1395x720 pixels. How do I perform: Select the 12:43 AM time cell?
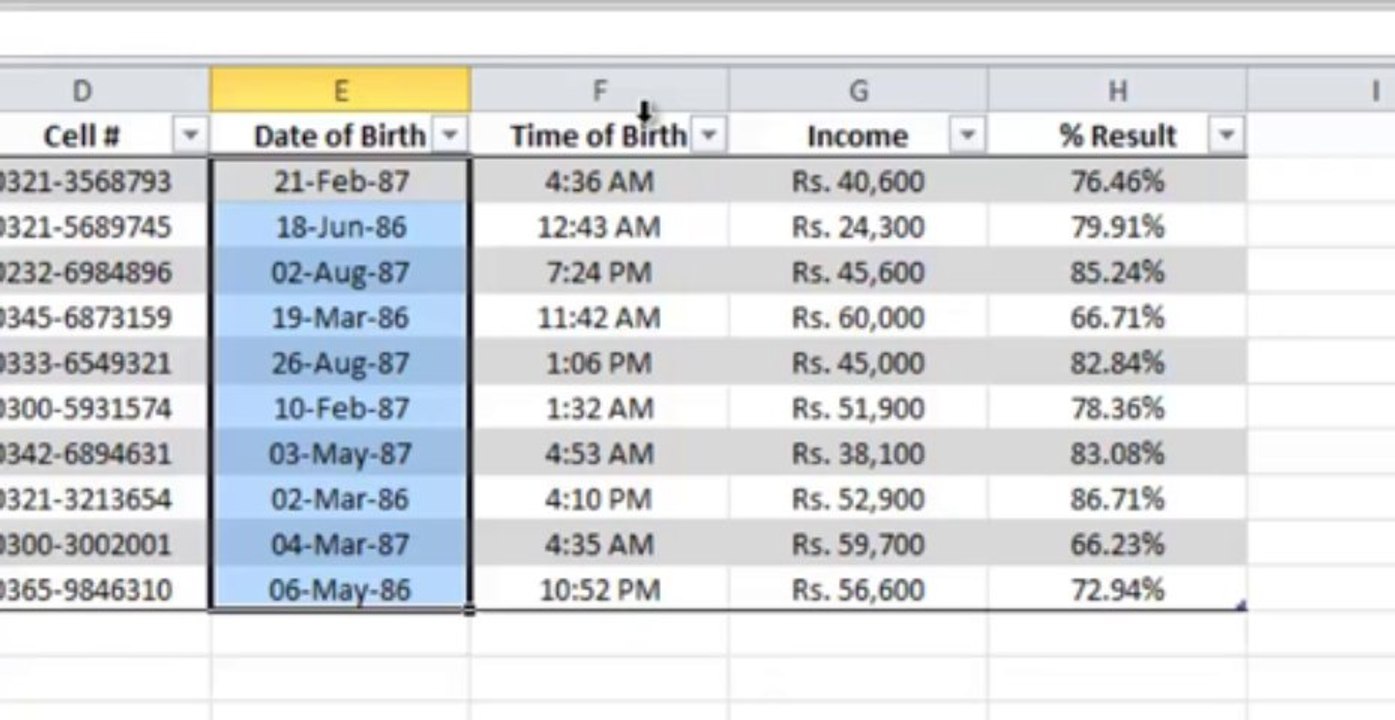pyautogui.click(x=599, y=227)
